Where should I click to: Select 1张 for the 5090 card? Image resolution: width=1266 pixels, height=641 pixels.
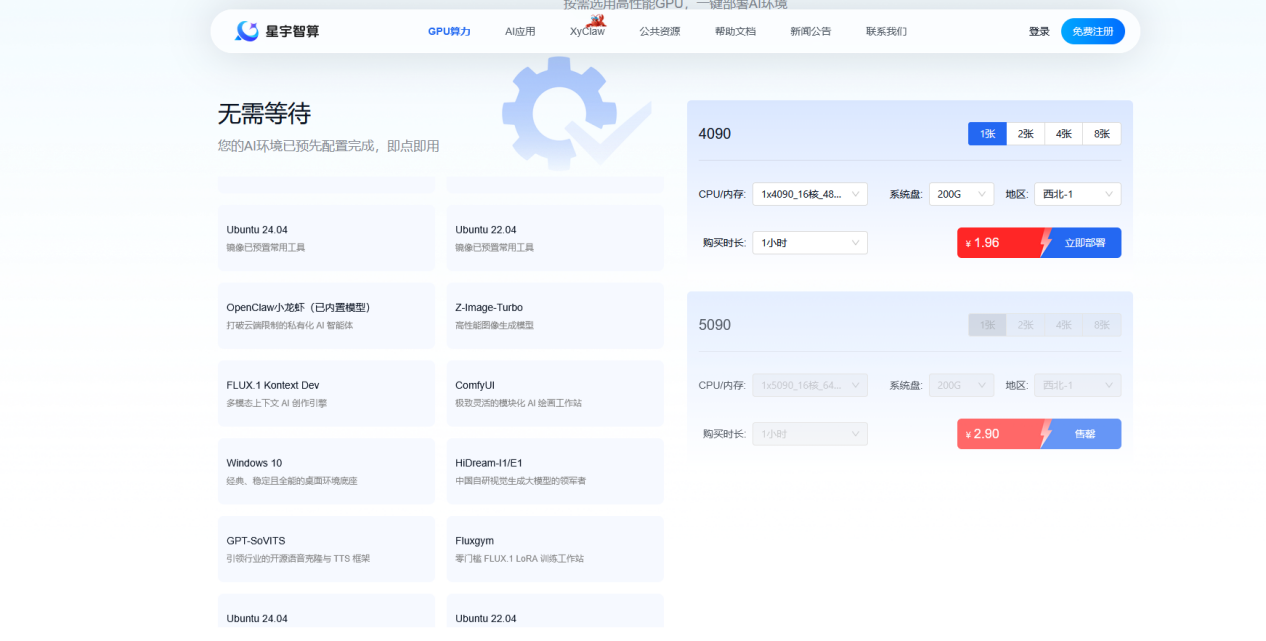[987, 325]
